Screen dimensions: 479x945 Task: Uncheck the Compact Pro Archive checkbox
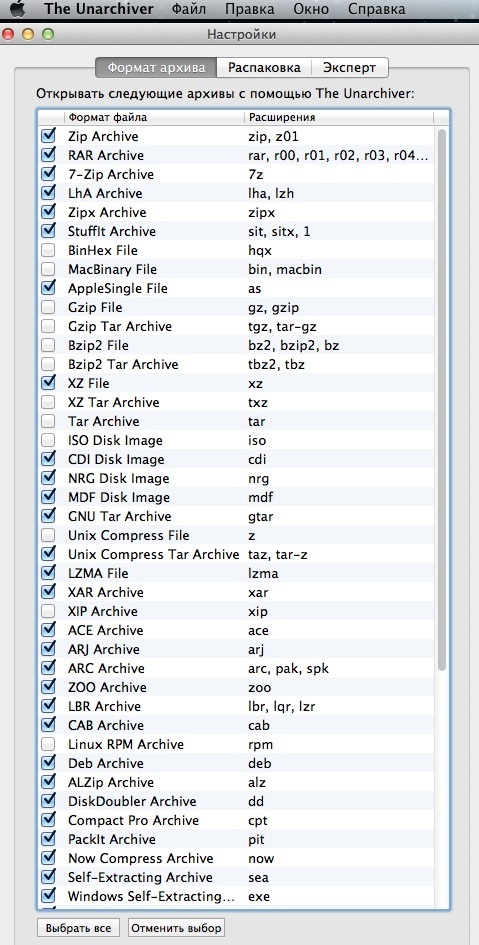click(48, 820)
